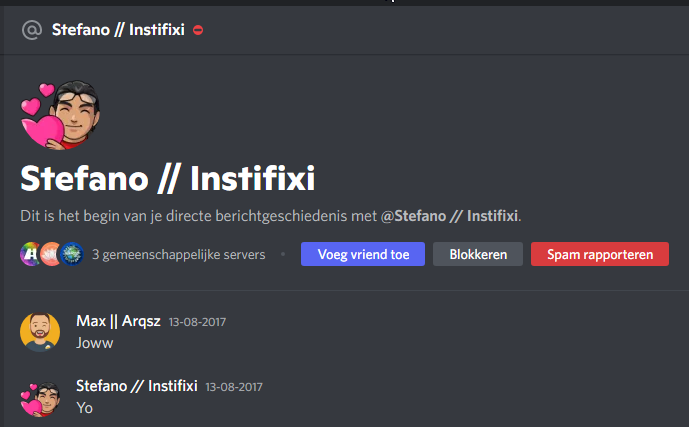Click the '3 gemeenschappelijke servers' text

[178, 255]
